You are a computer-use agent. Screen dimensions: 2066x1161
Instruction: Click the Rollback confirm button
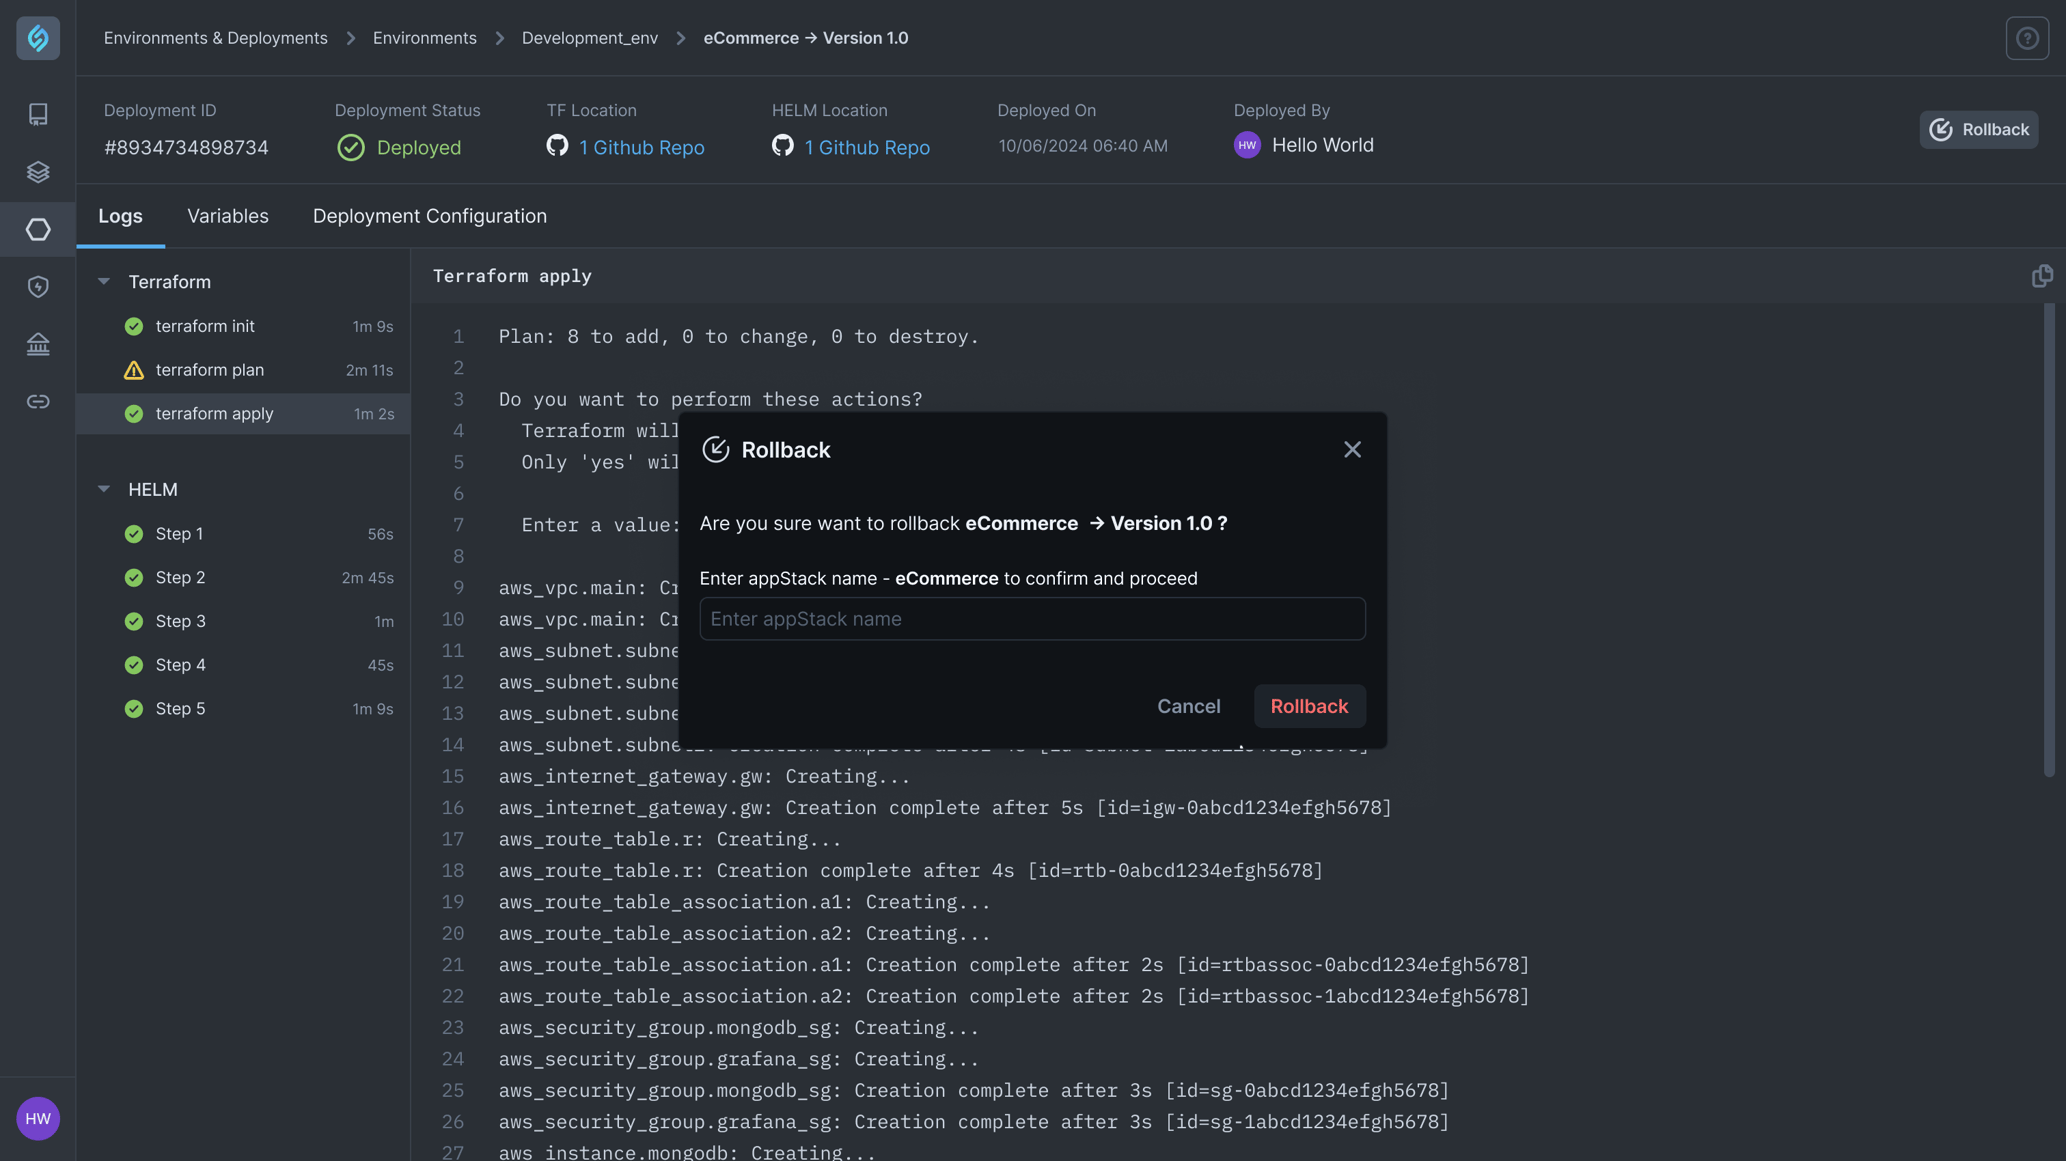(1308, 705)
